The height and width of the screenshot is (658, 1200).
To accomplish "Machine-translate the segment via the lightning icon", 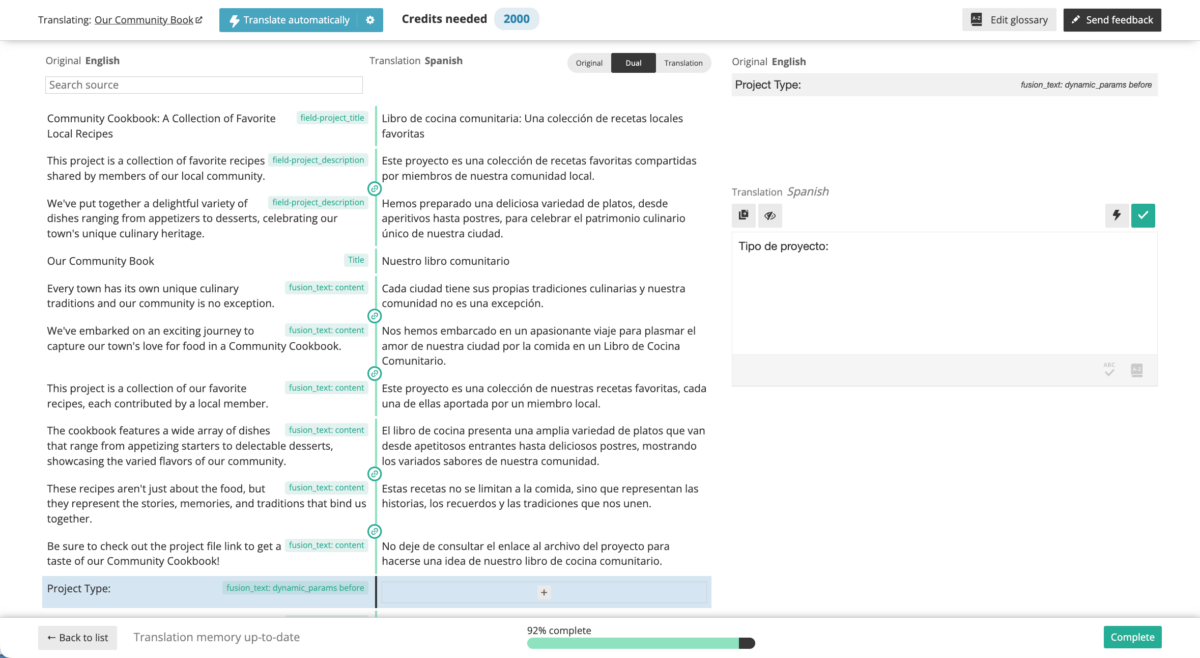I will tap(1116, 215).
